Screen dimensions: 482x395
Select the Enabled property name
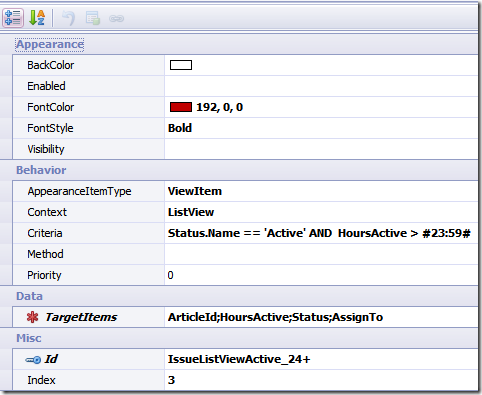tap(46, 86)
